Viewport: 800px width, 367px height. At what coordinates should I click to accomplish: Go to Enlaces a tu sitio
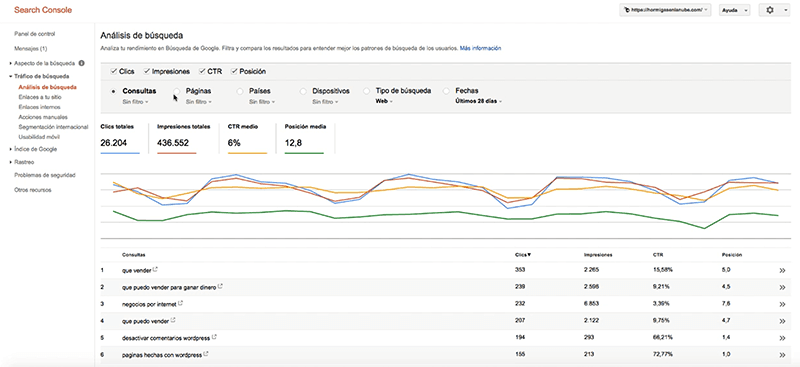40,97
